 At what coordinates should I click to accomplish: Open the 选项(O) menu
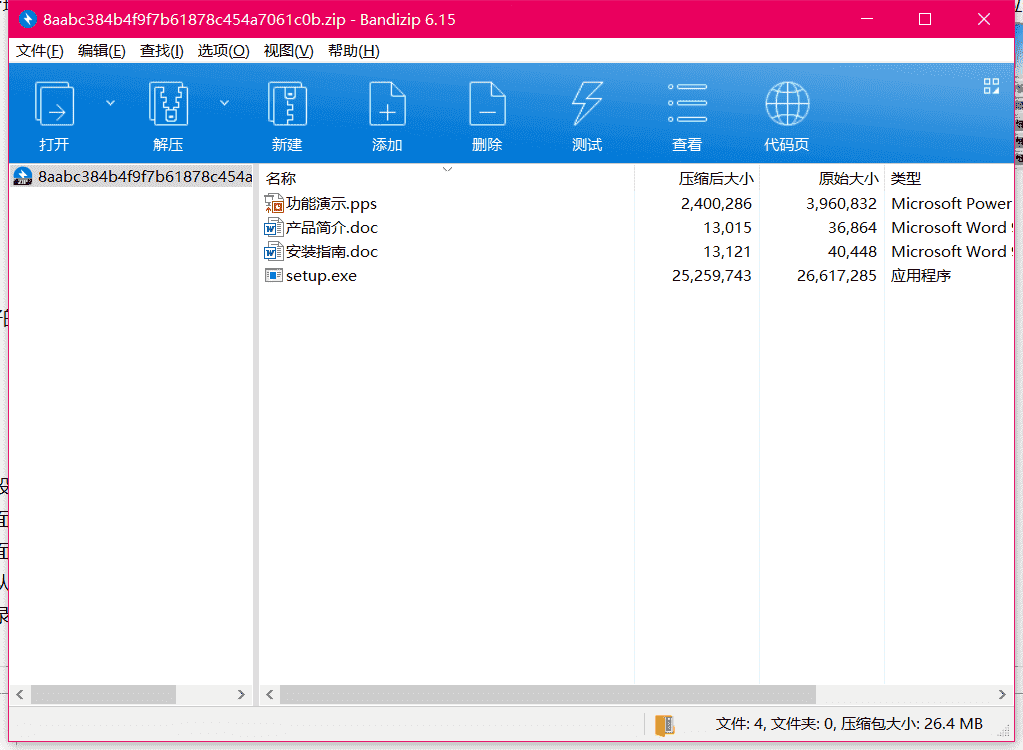[224, 51]
